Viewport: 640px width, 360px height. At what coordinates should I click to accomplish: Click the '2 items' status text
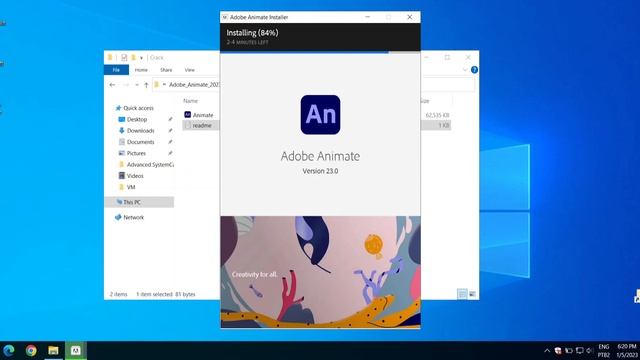pyautogui.click(x=119, y=294)
